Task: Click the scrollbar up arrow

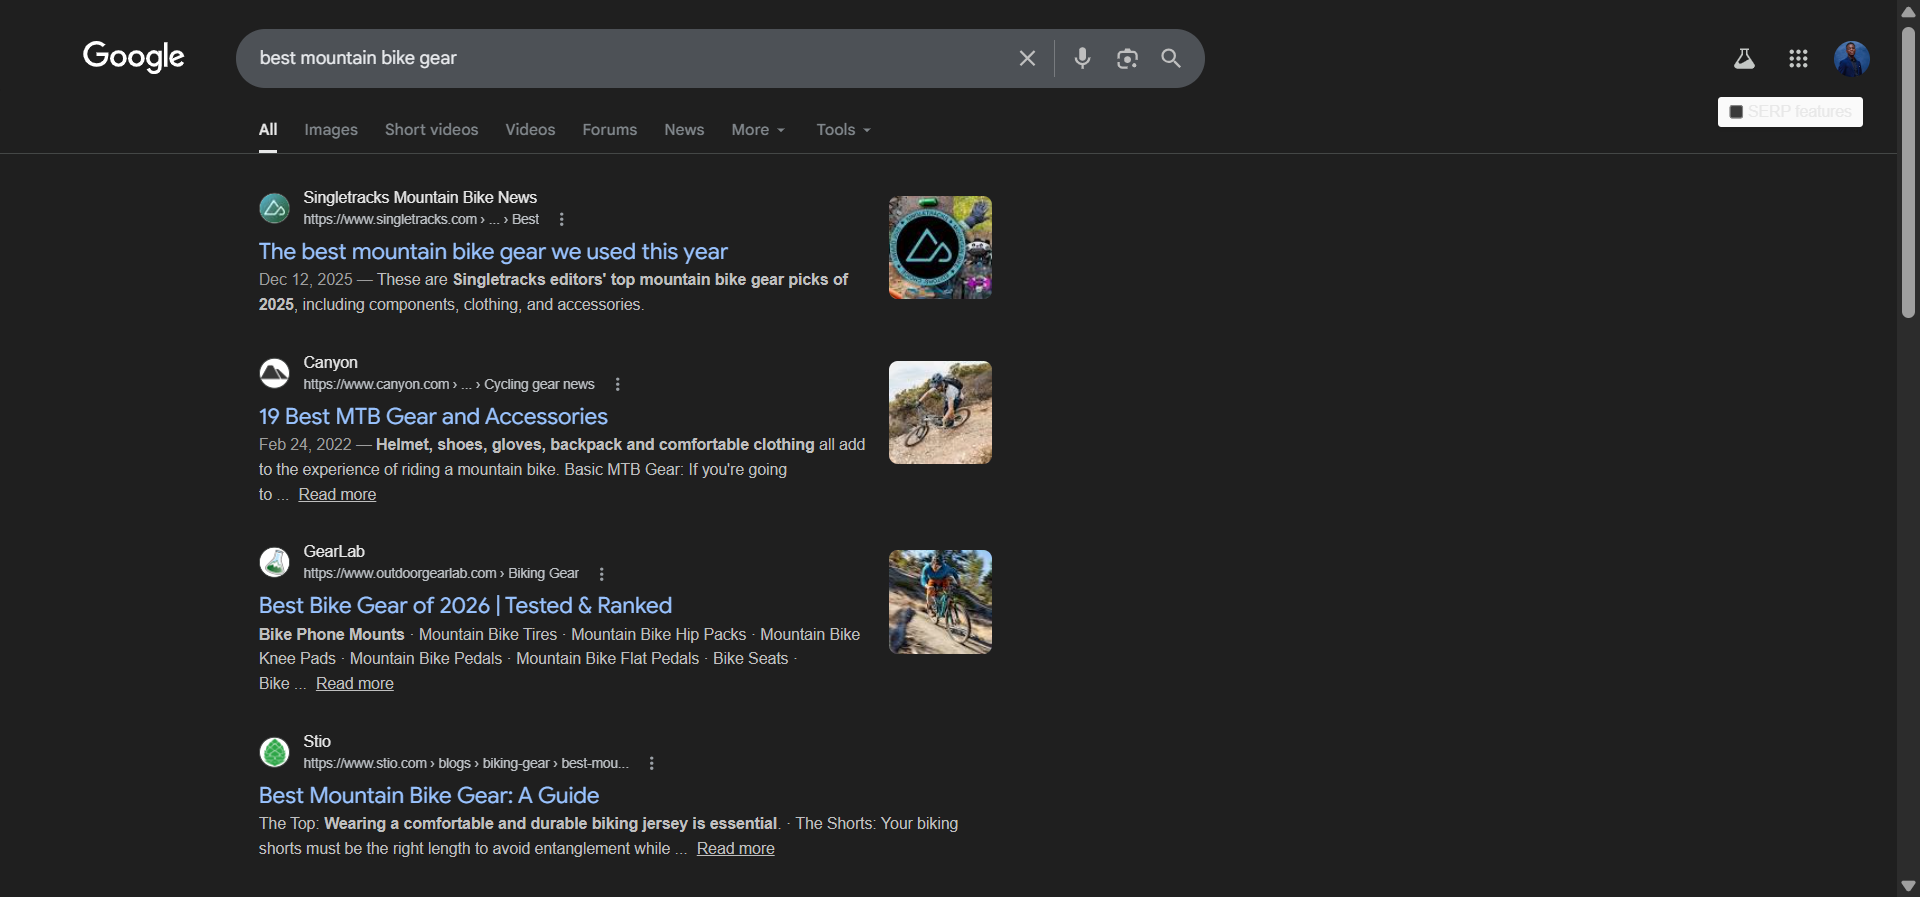Action: pos(1908,11)
